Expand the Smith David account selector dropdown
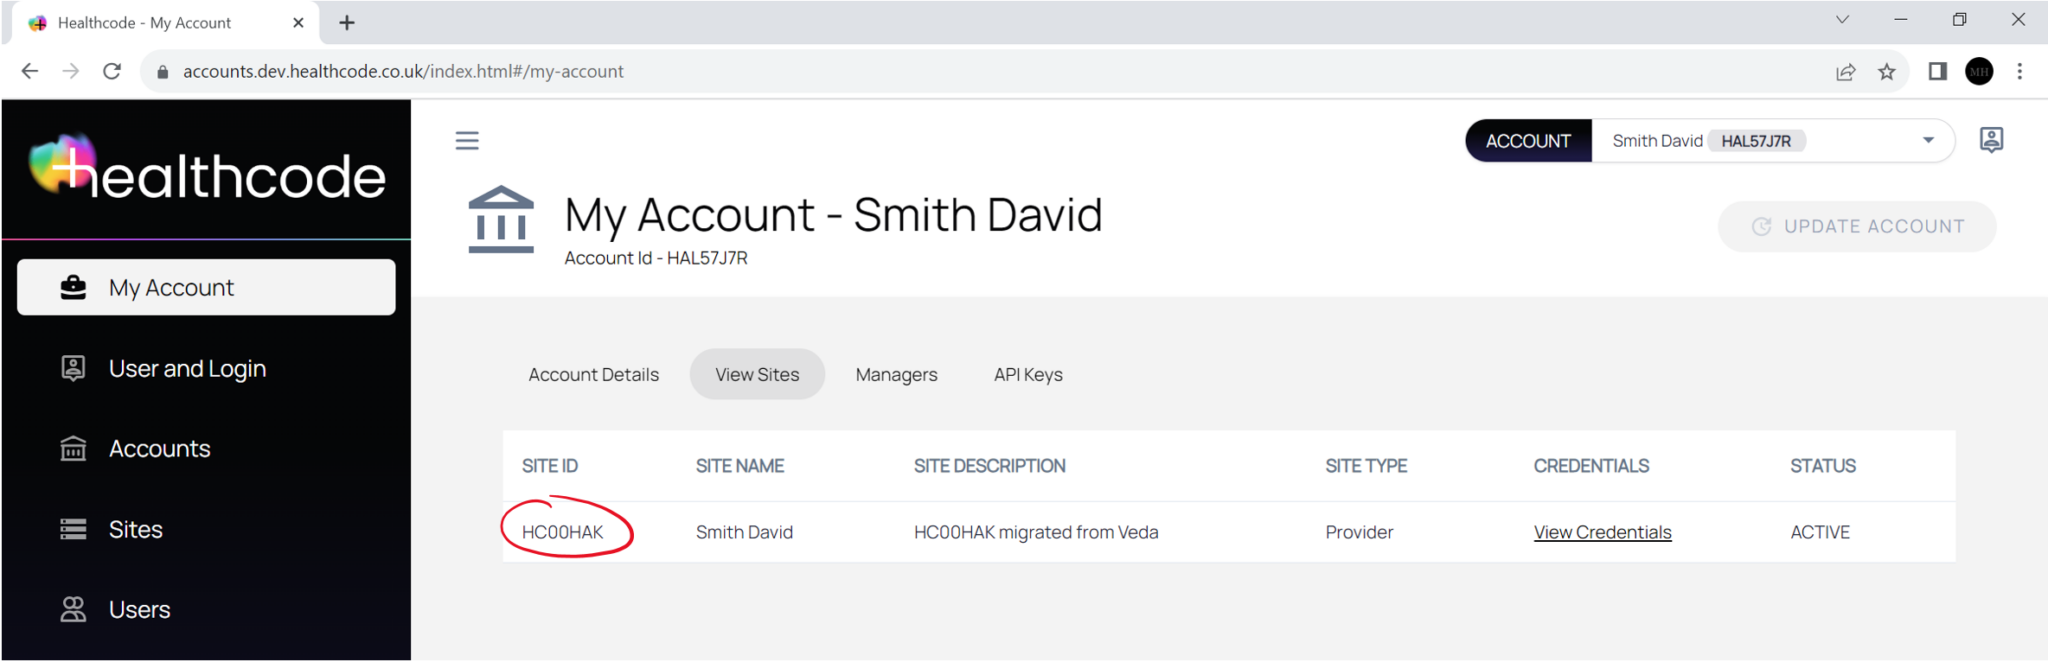This screenshot has height=662, width=2048. [1927, 140]
